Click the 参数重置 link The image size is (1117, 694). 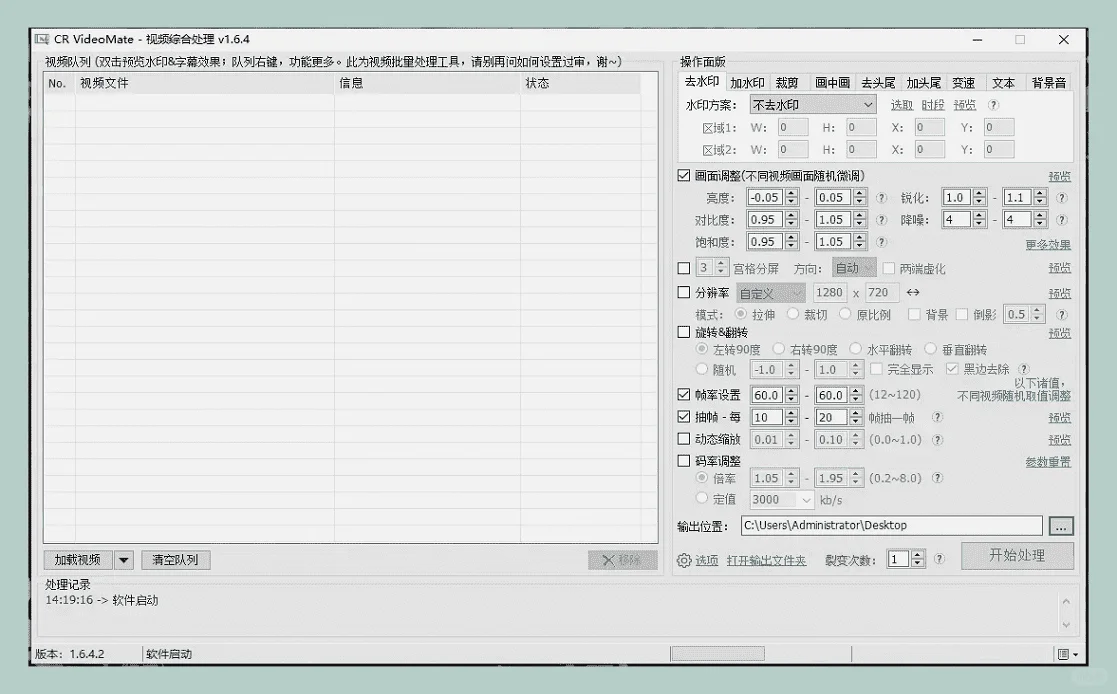coord(1048,462)
